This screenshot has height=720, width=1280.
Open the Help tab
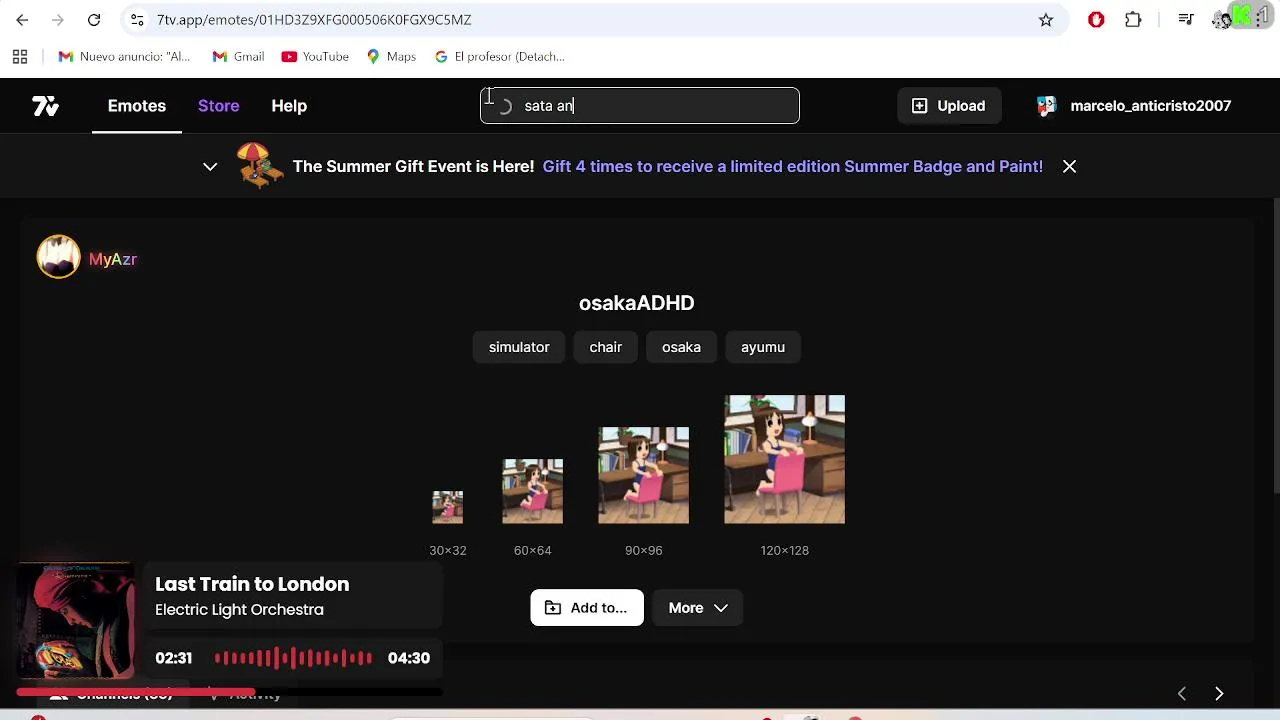click(289, 106)
